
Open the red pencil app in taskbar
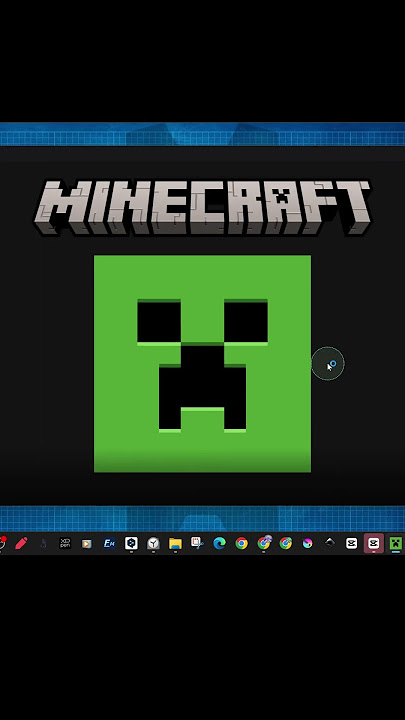pyautogui.click(x=21, y=543)
